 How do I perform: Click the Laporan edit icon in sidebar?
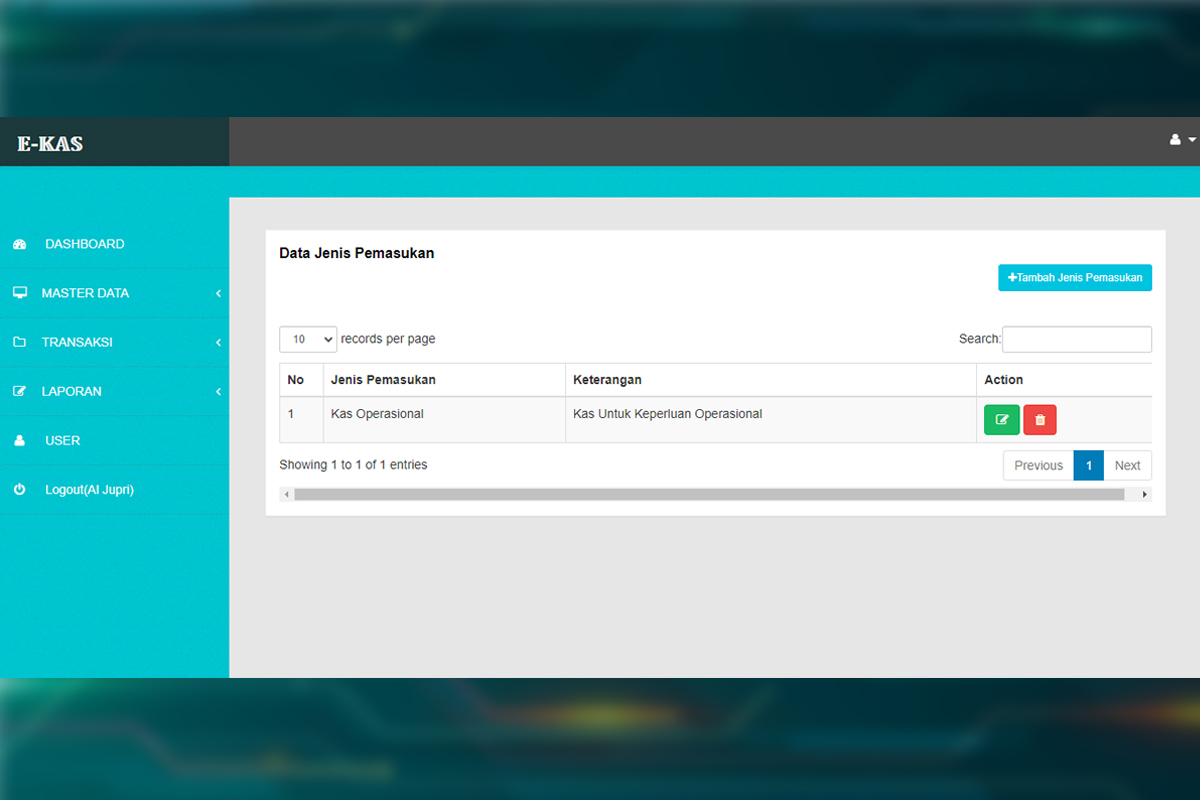pos(20,391)
